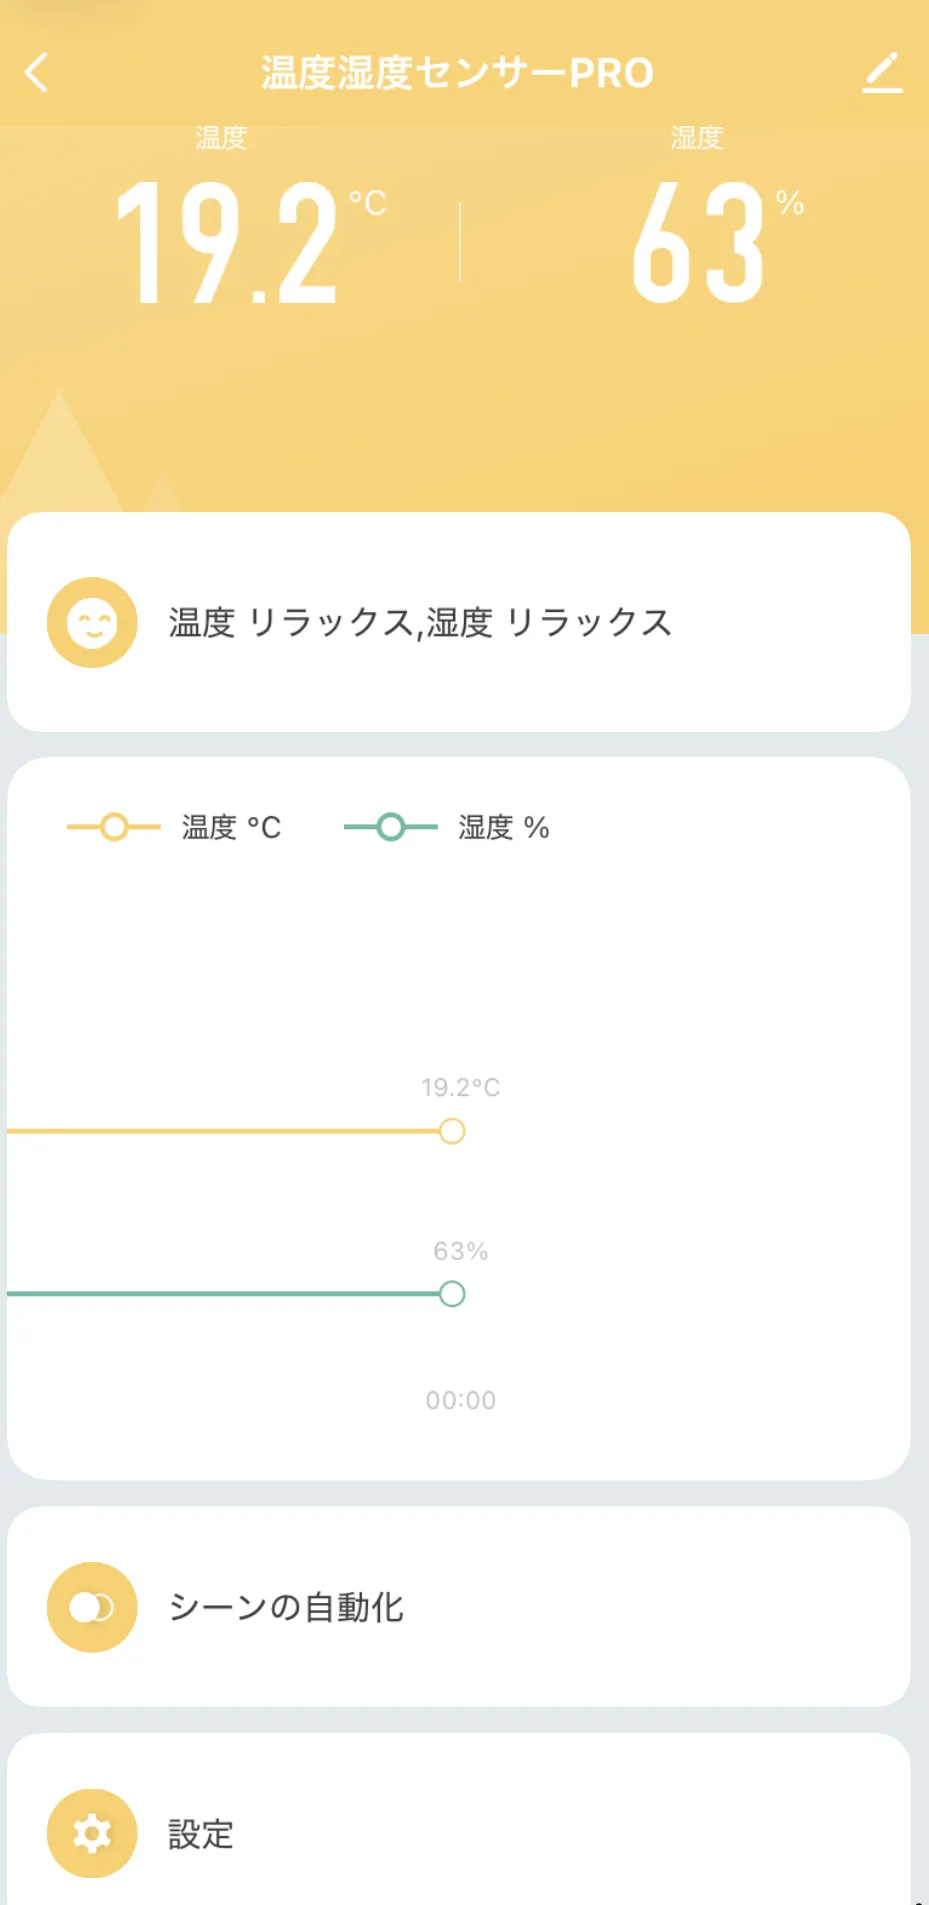Tap the large 19.2 temperature reading
This screenshot has width=929, height=1905.
228,243
